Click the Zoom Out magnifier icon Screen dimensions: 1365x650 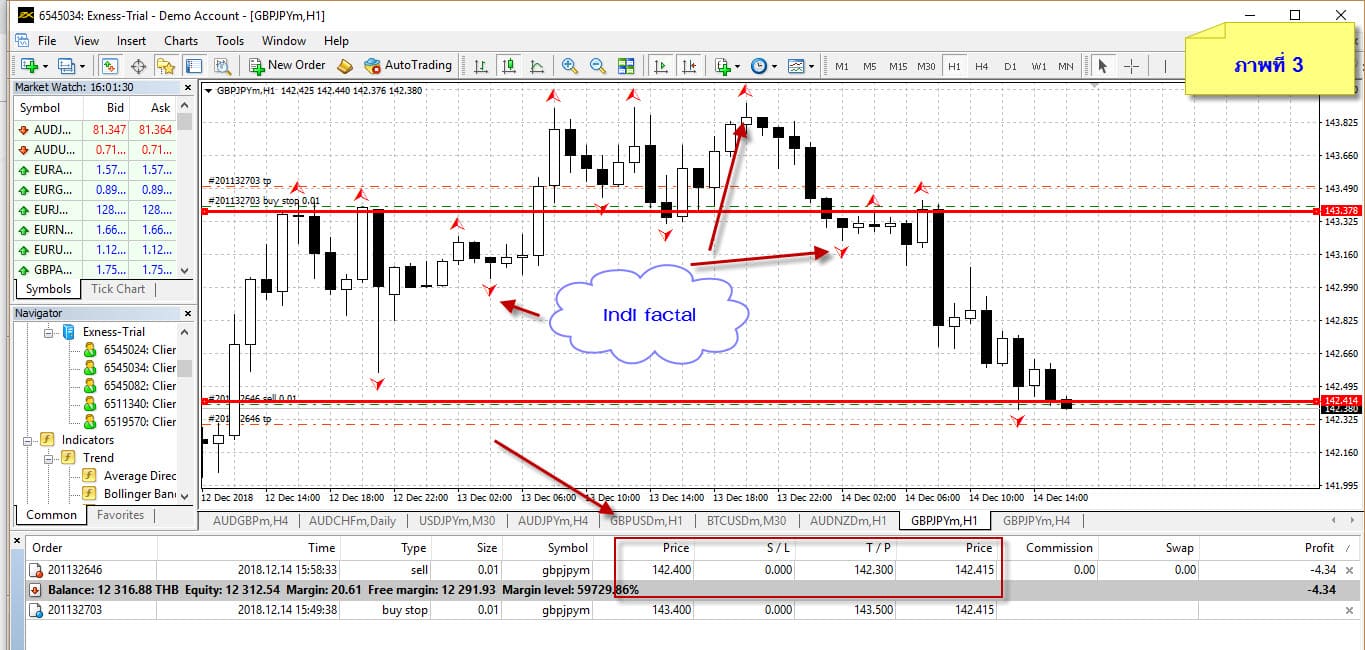tap(598, 66)
